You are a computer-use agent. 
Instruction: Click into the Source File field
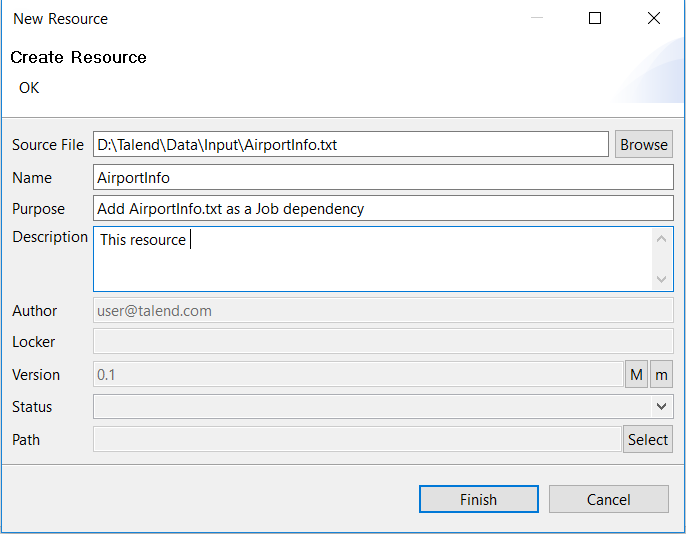coord(350,145)
